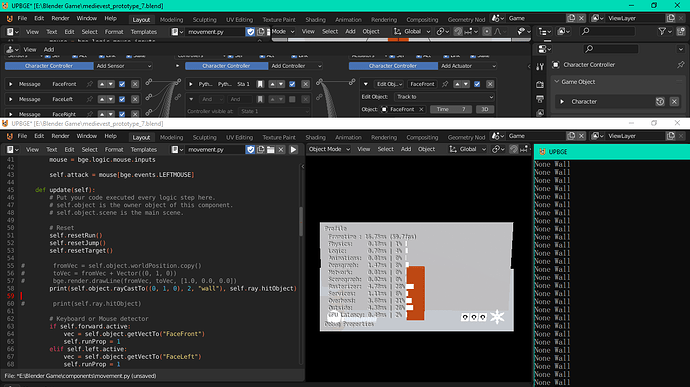The height and width of the screenshot is (387, 690).
Task: Open the Track to edit object dropdown
Action: click(444, 97)
